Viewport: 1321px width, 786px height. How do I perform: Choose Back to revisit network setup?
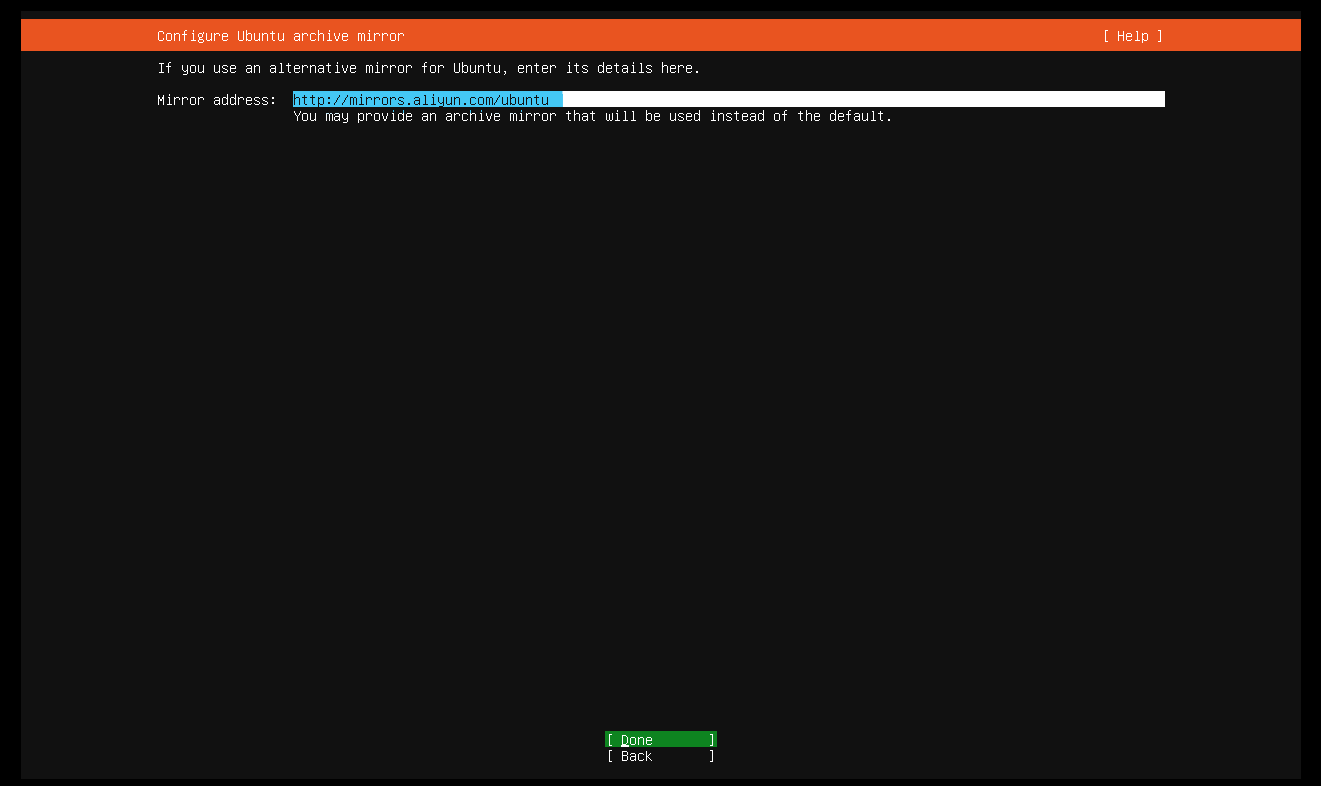[x=660, y=756]
